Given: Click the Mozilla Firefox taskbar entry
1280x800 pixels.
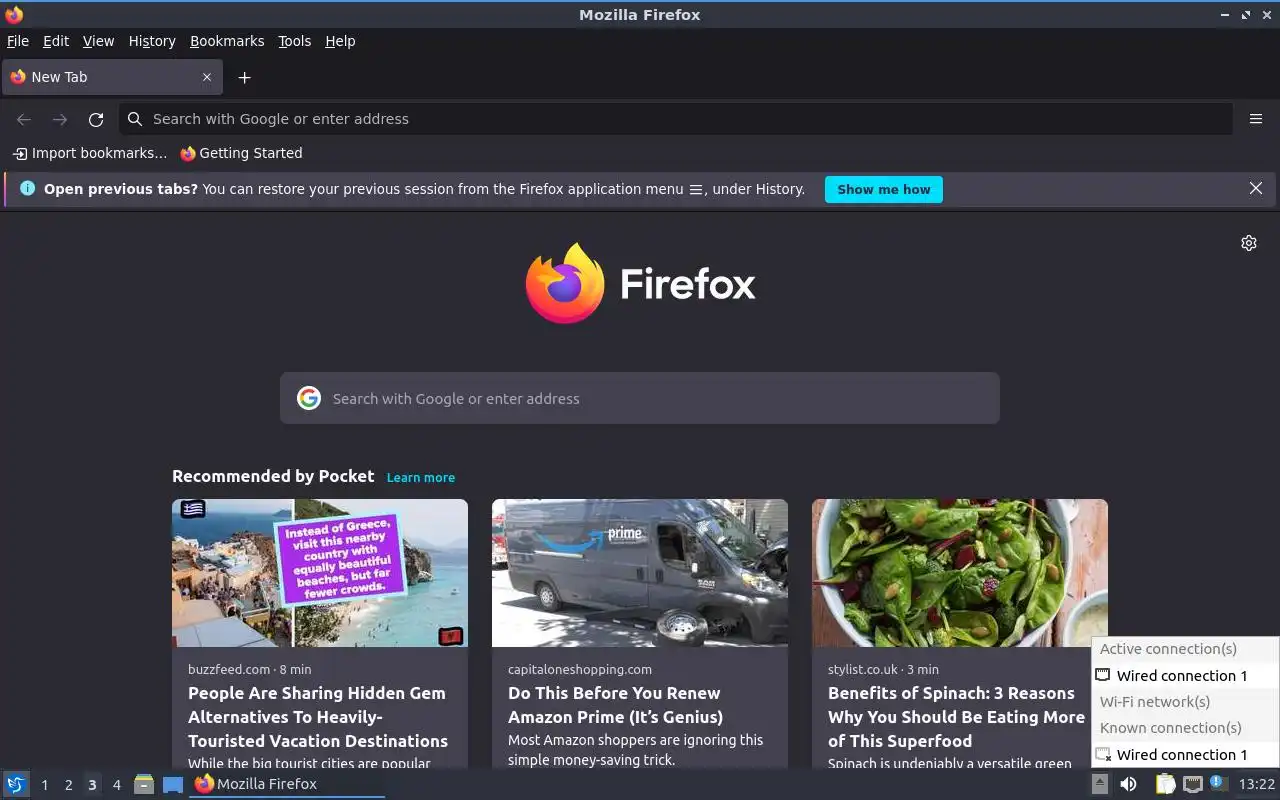Looking at the screenshot, I should coord(288,784).
